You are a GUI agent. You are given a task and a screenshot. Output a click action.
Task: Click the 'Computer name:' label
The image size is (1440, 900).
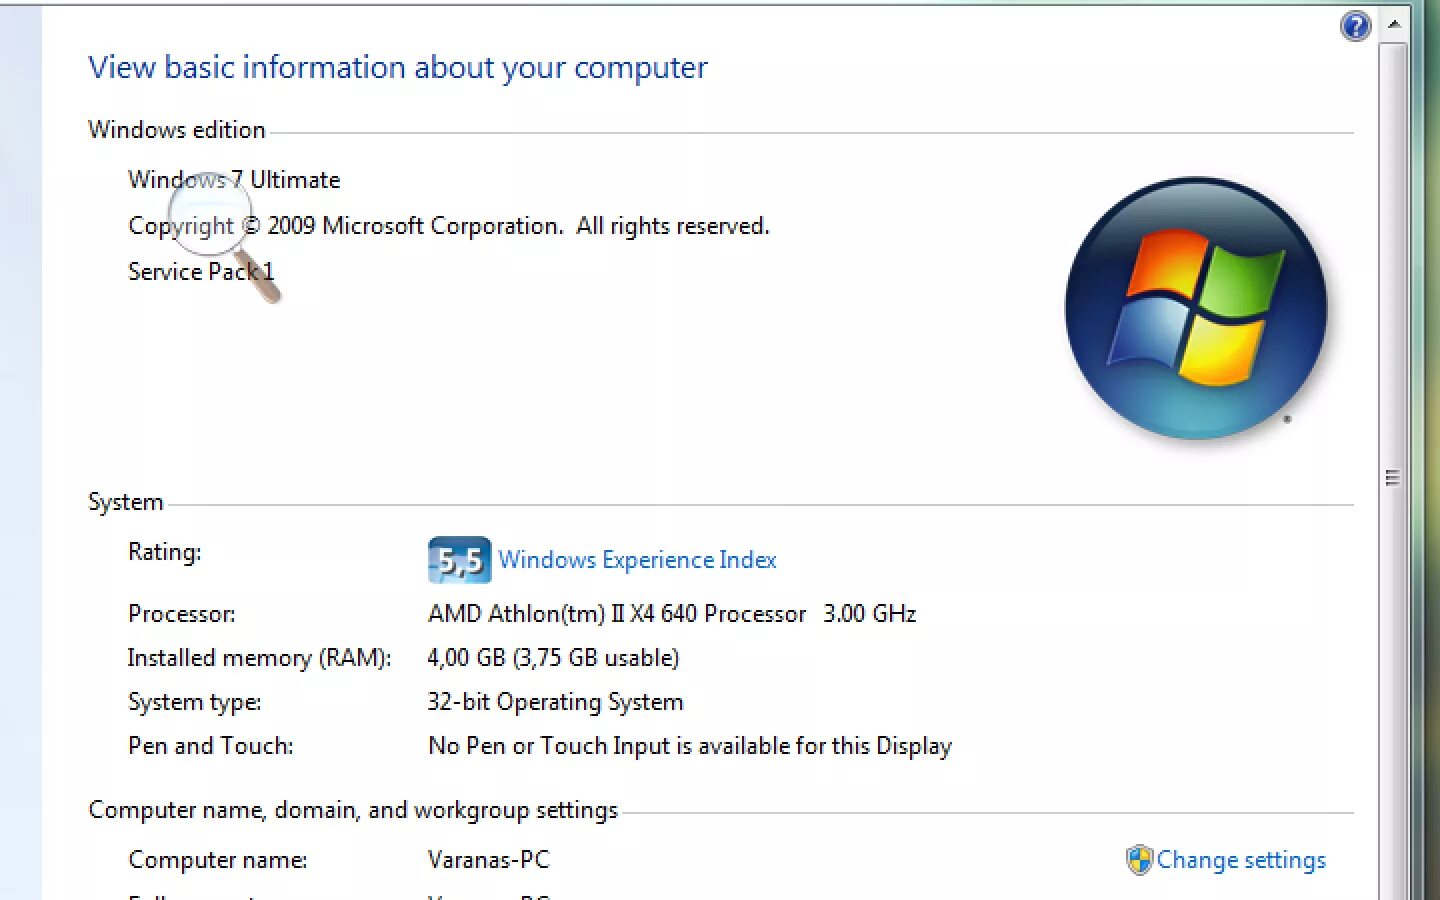point(217,860)
